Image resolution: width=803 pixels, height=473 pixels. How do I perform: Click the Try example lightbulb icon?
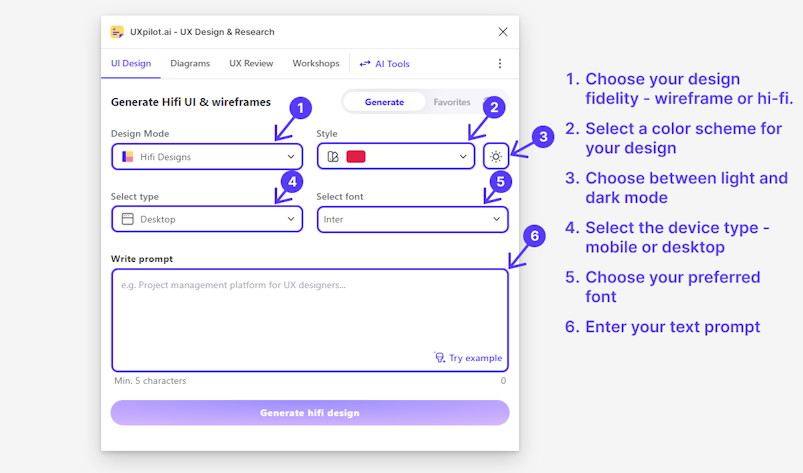click(439, 357)
